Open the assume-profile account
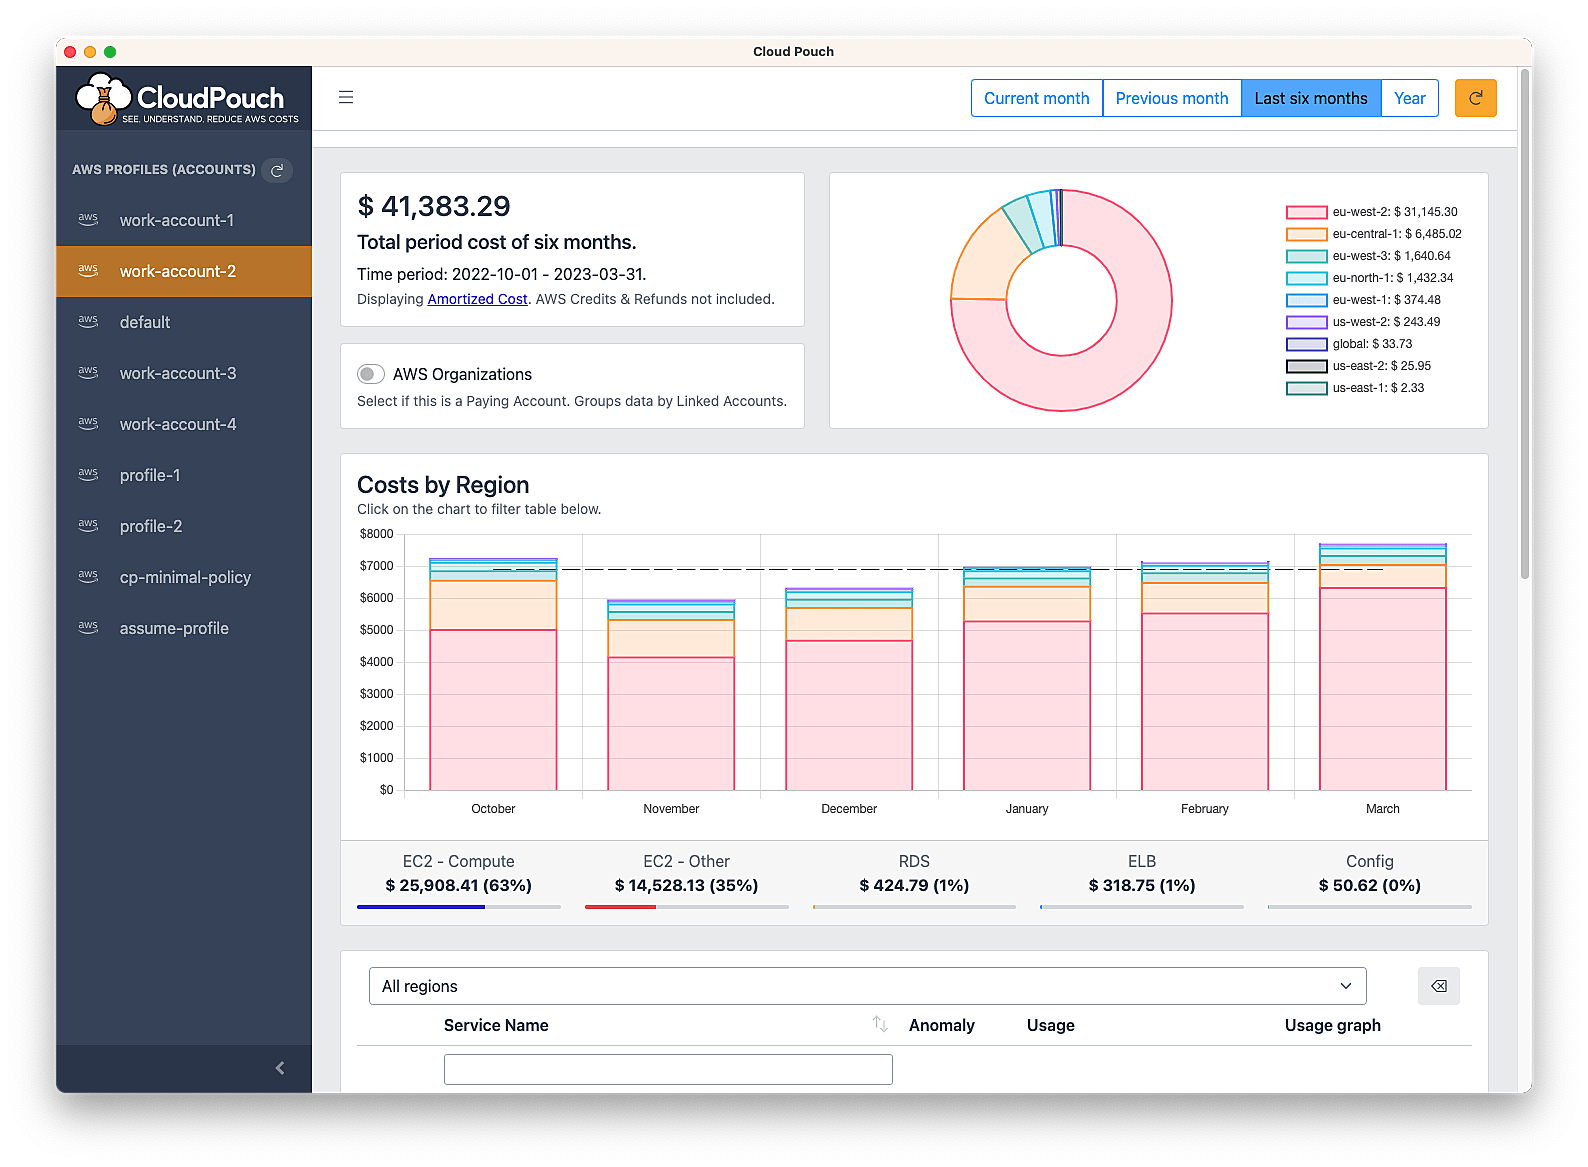 (184, 628)
